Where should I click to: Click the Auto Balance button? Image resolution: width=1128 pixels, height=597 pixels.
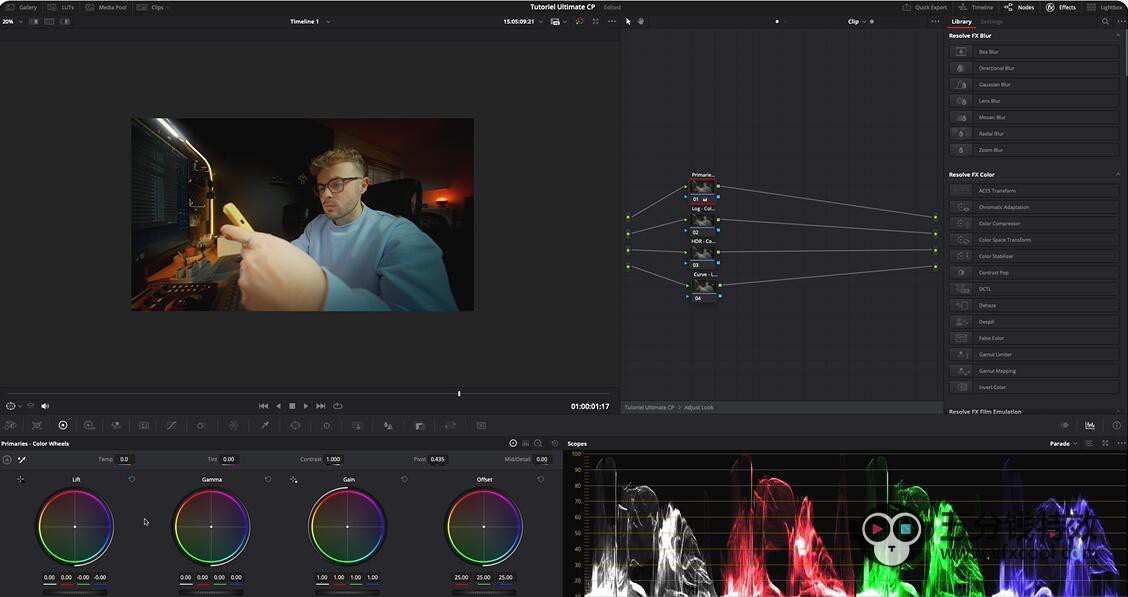point(7,460)
